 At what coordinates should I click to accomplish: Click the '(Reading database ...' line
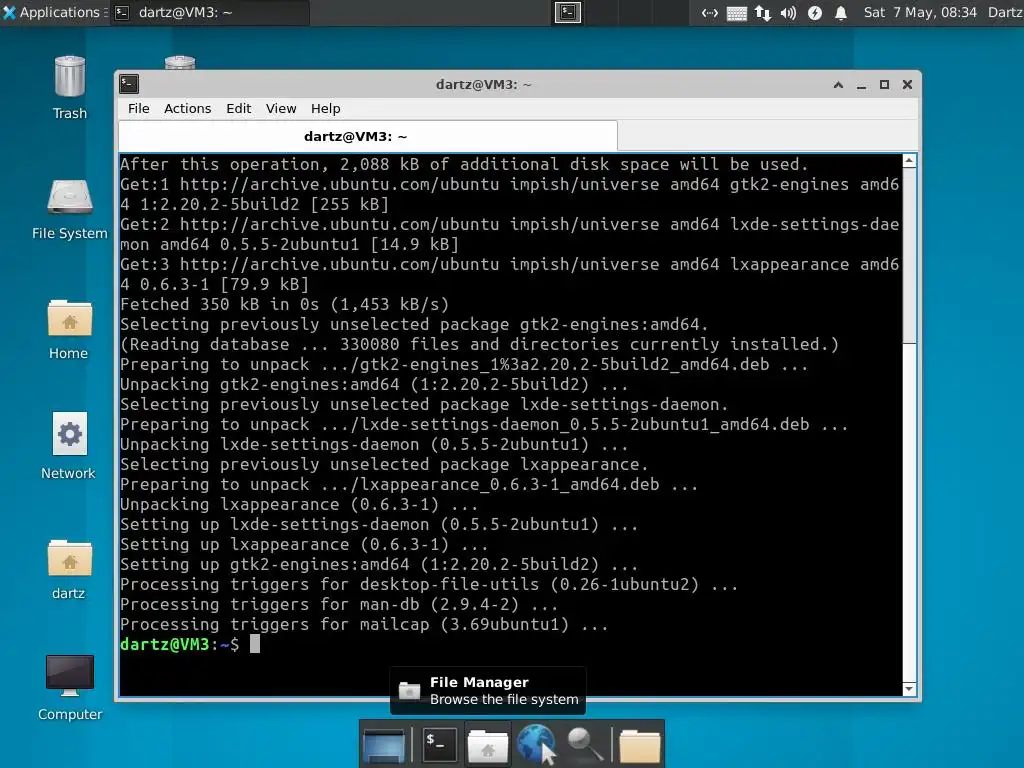[479, 344]
